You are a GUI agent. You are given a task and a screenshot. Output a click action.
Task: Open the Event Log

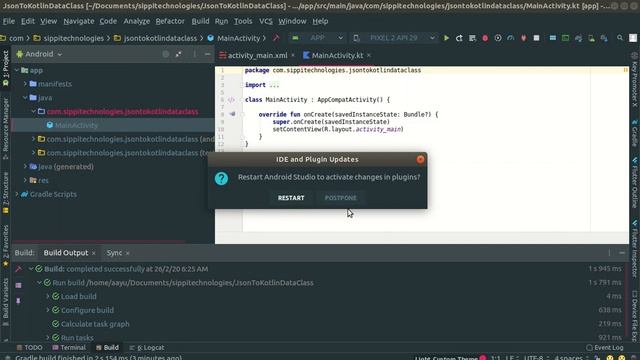(x=604, y=348)
